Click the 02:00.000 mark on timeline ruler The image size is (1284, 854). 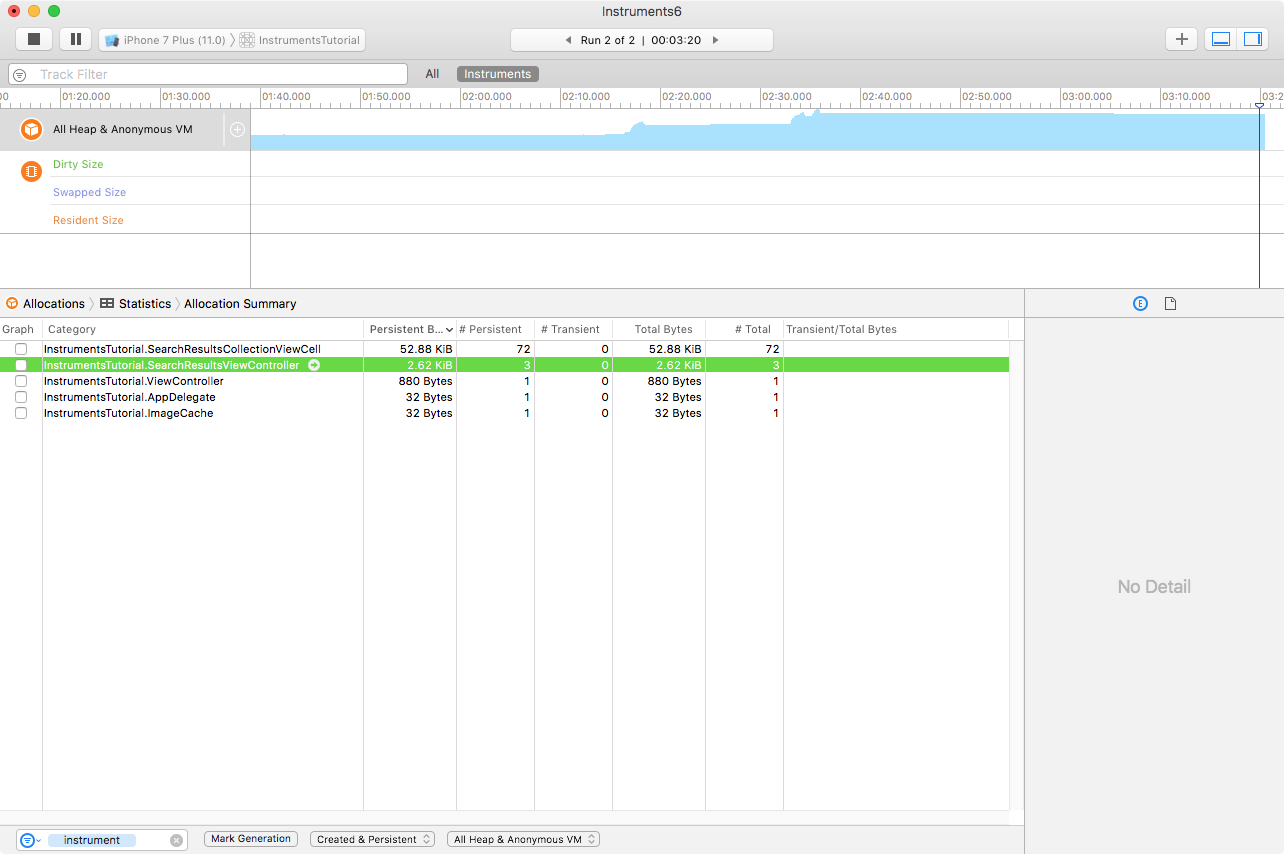point(489,97)
